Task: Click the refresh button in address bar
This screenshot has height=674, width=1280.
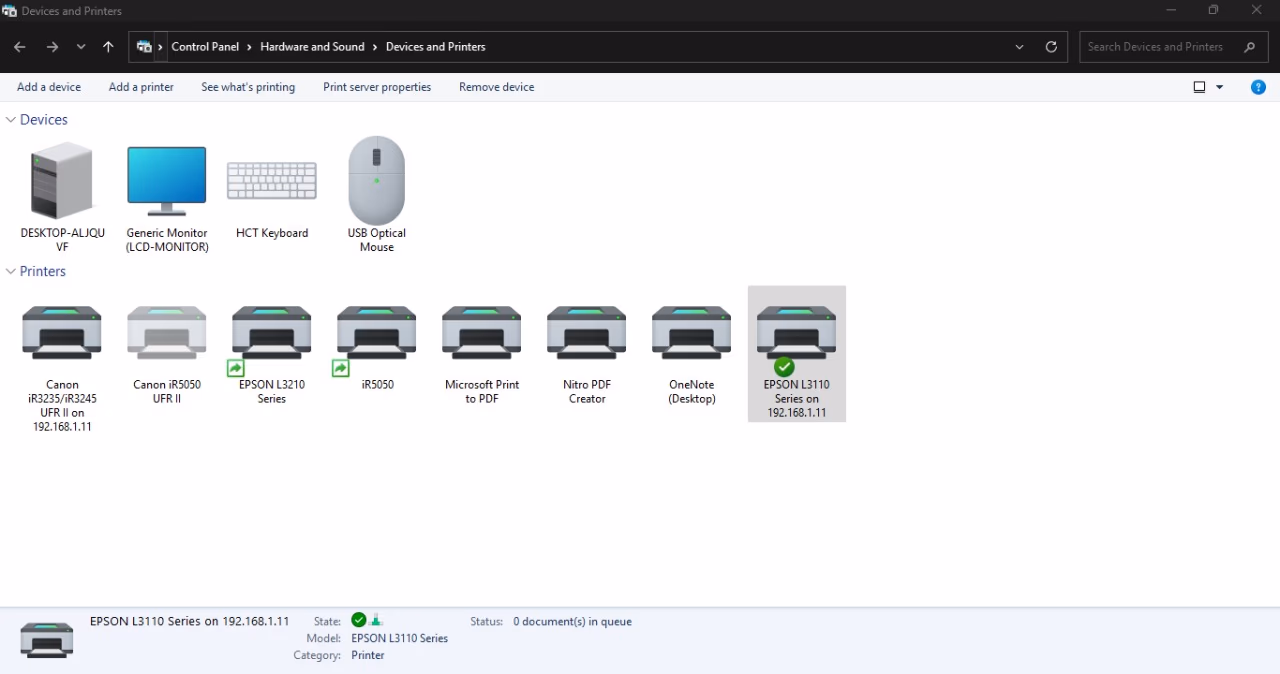Action: pyautogui.click(x=1051, y=47)
